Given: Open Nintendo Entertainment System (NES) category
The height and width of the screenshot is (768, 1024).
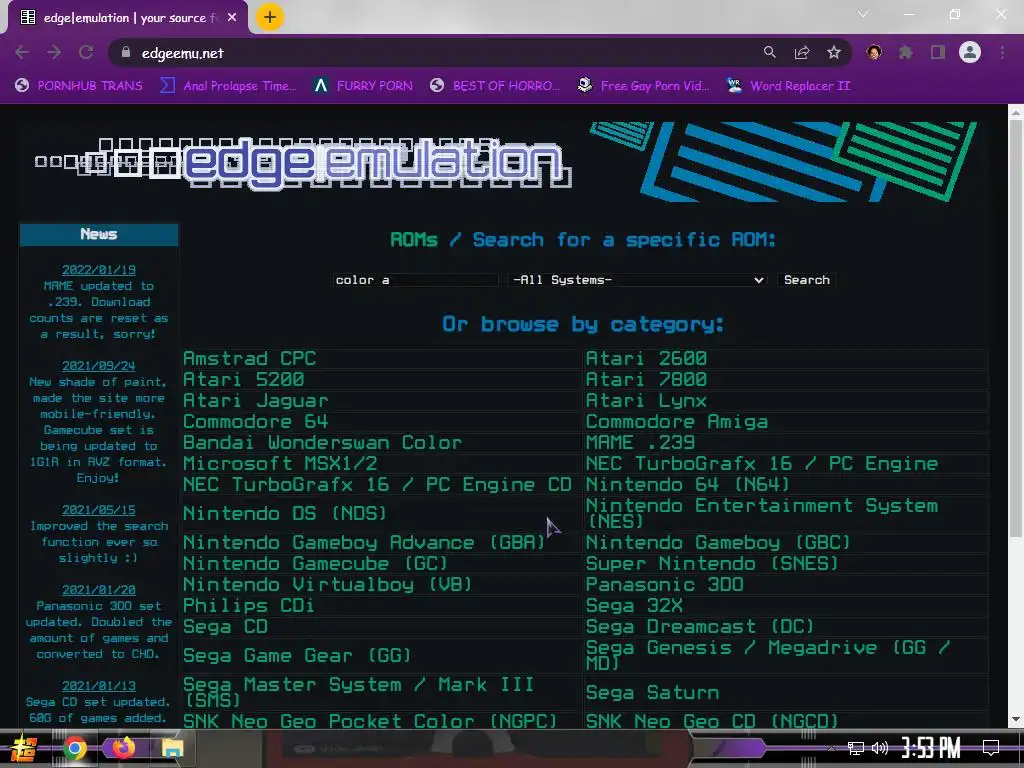Looking at the screenshot, I should coord(761,513).
